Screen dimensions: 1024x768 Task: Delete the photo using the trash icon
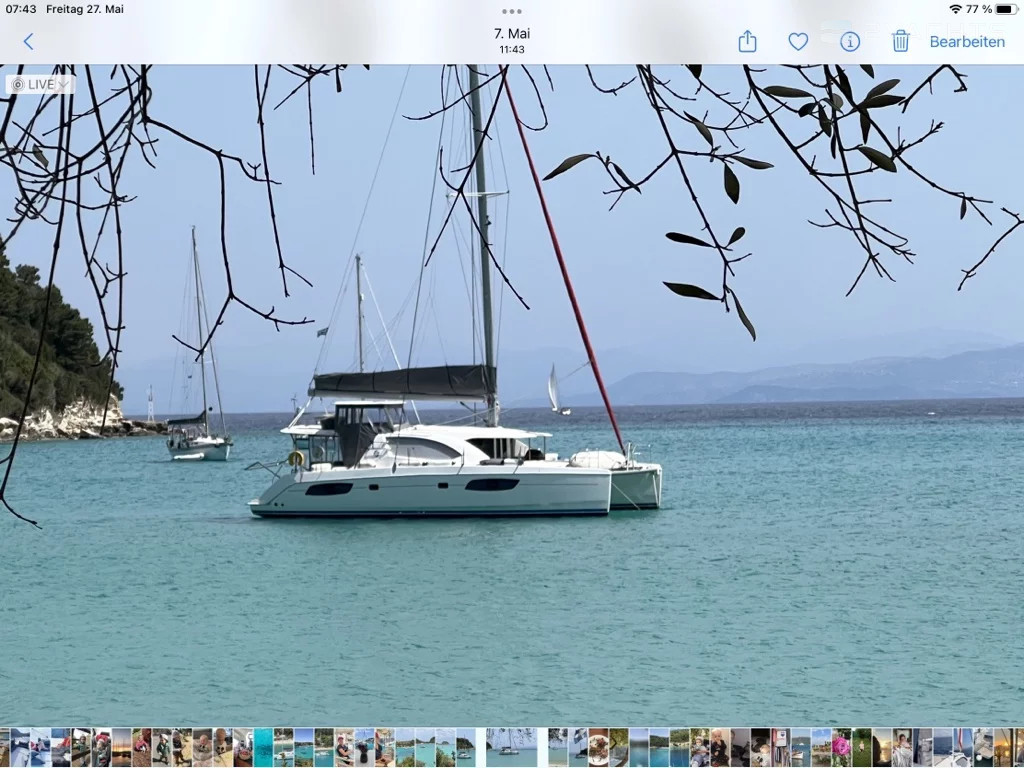[x=901, y=41]
